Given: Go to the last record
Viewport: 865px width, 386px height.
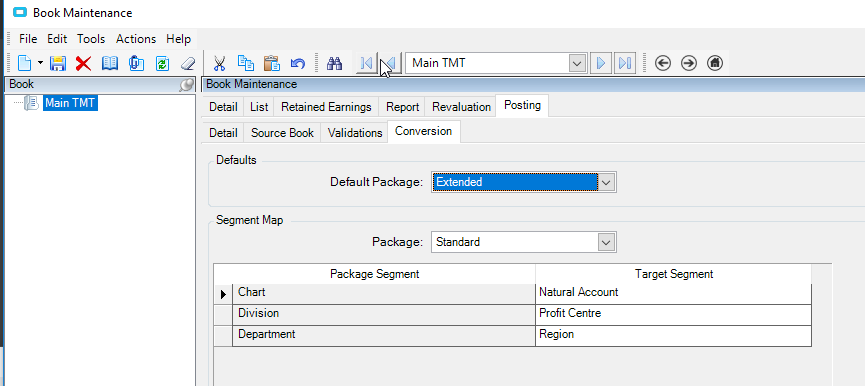Looking at the screenshot, I should 624,63.
